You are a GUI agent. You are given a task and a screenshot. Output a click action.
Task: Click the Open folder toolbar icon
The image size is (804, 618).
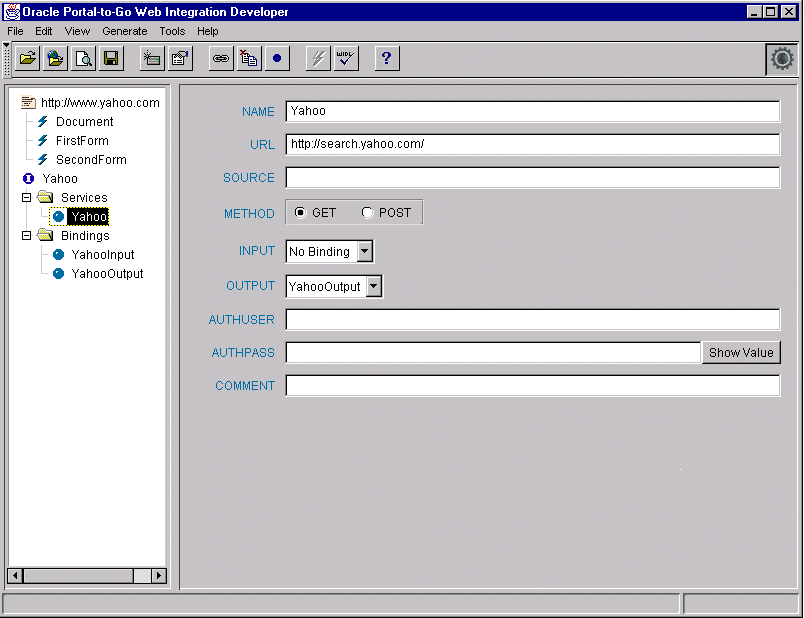coord(28,58)
